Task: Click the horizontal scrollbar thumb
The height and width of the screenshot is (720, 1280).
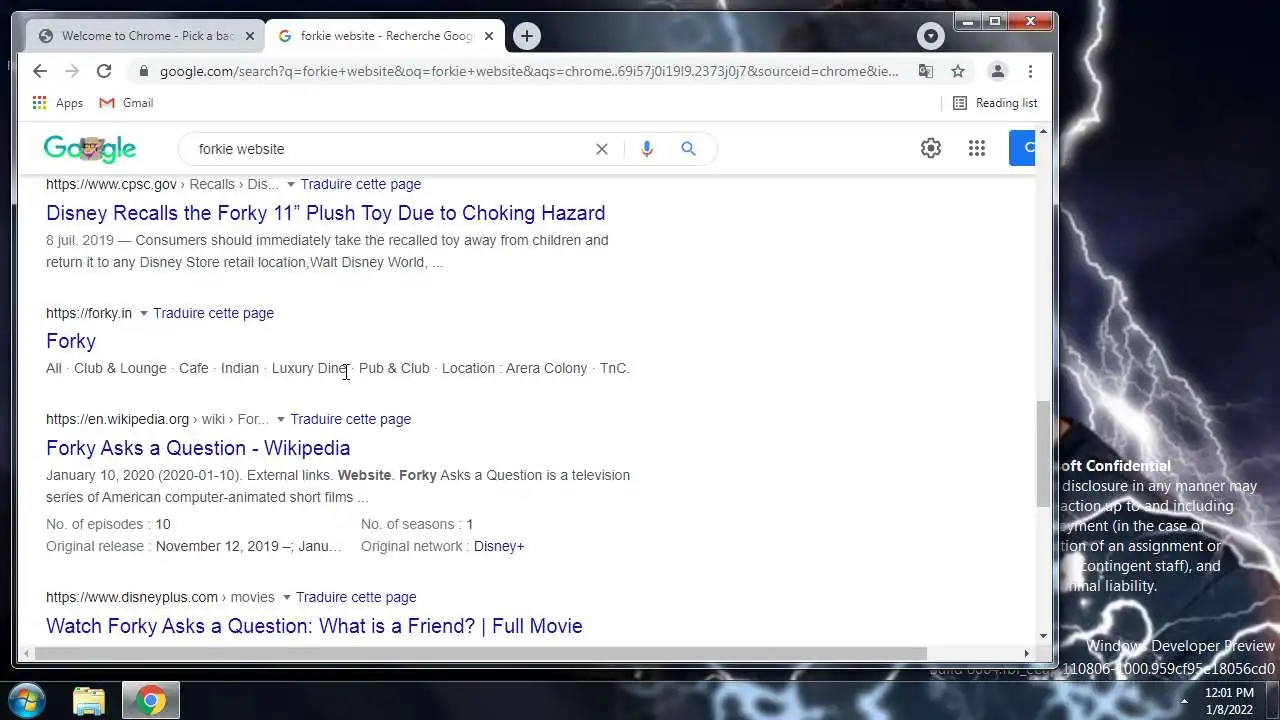Action: [x=480, y=654]
